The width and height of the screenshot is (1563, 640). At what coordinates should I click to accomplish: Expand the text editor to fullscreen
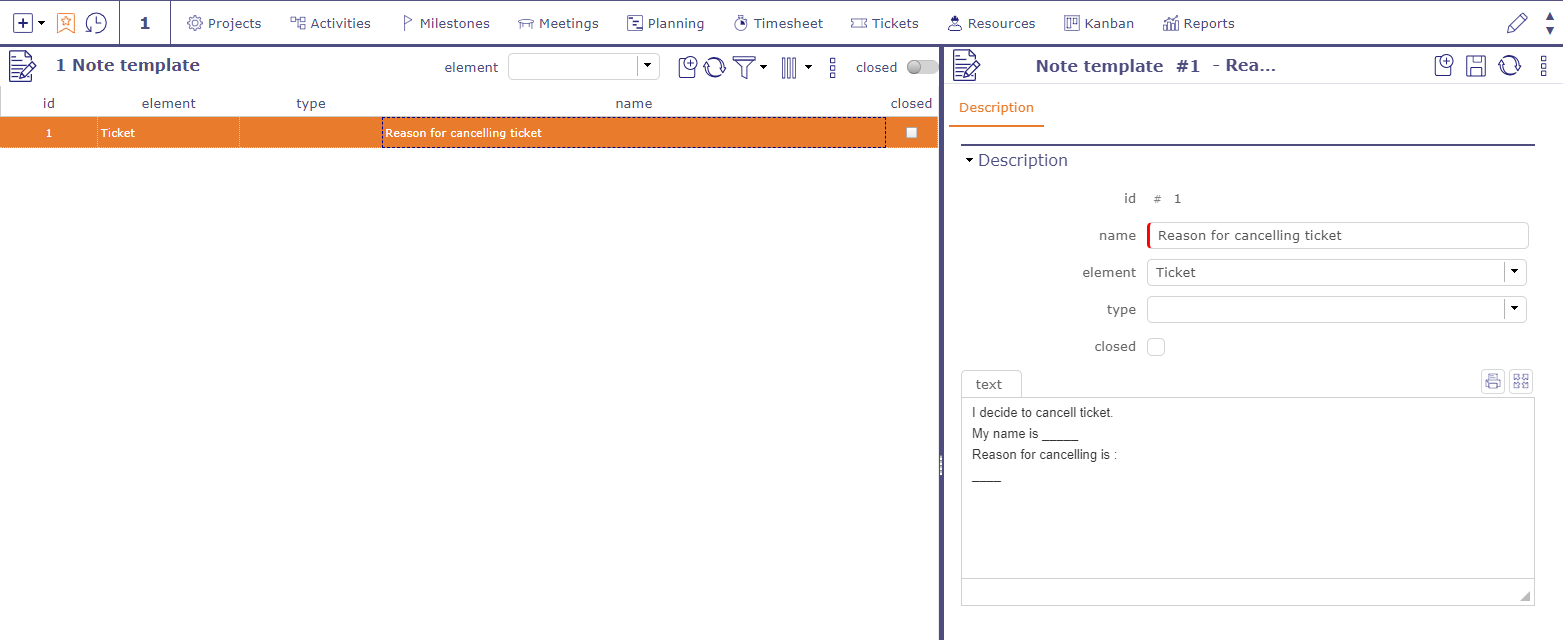(x=1521, y=381)
